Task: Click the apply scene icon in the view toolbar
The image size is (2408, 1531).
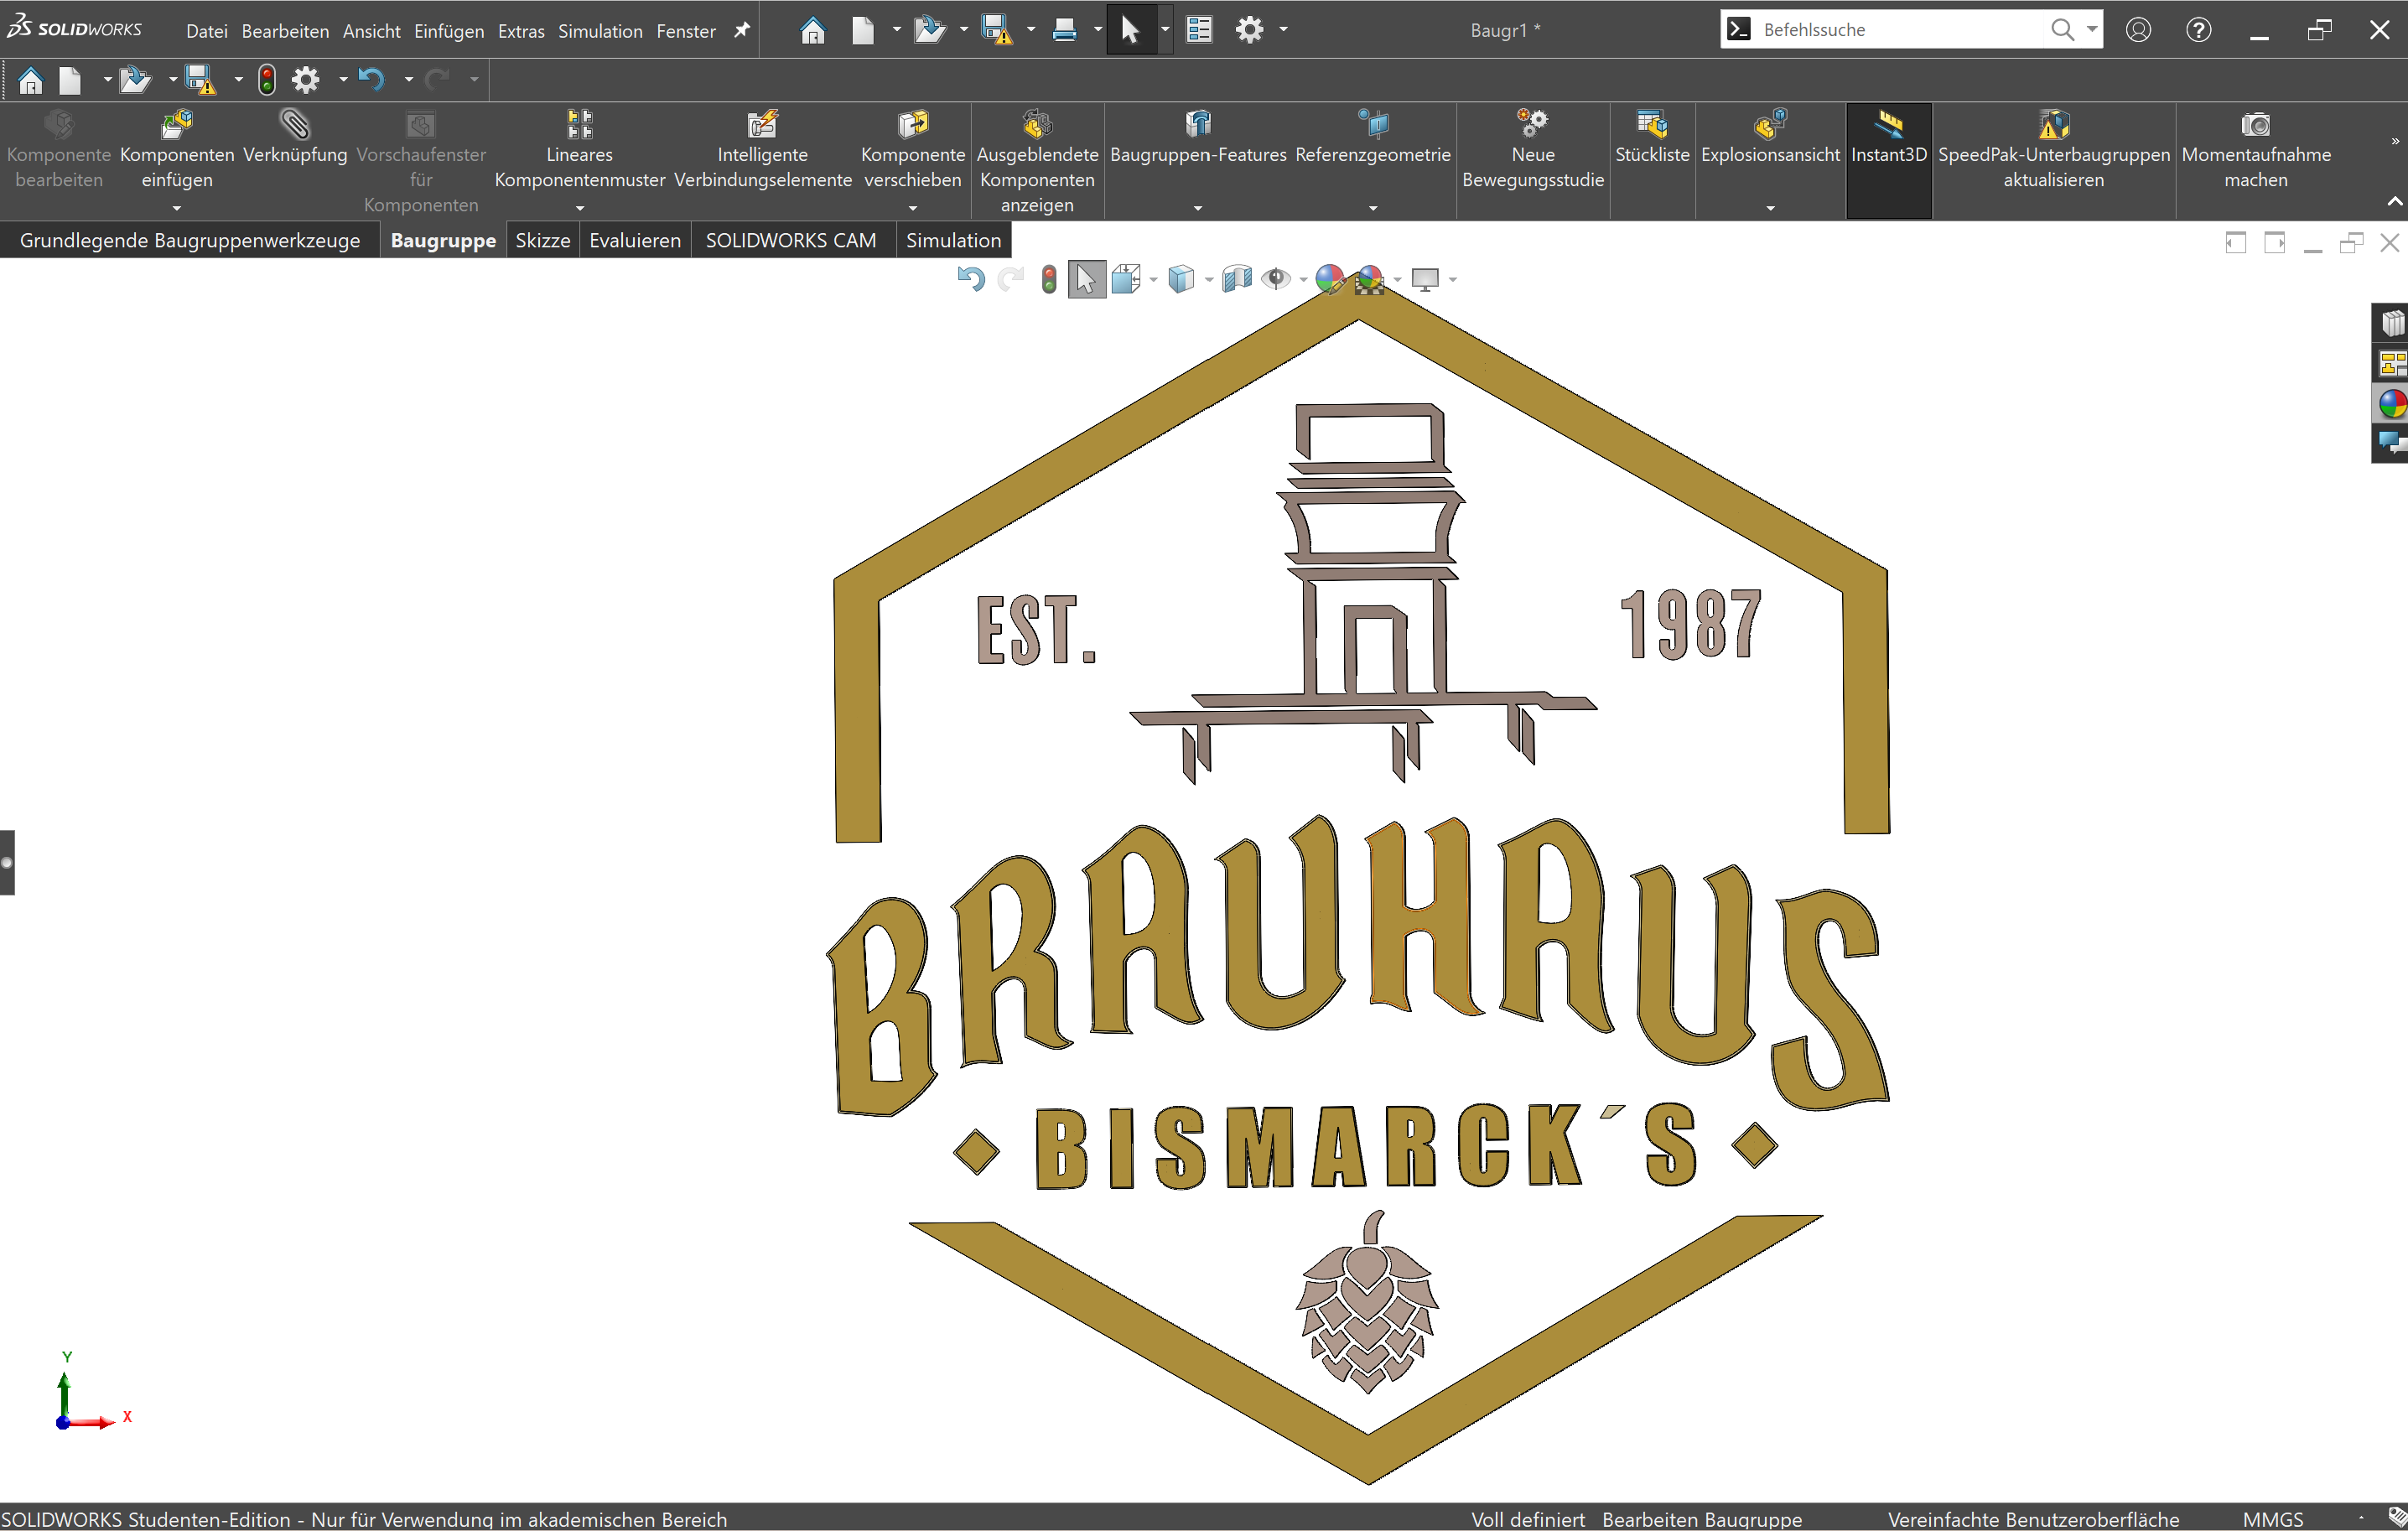Action: [x=1370, y=279]
